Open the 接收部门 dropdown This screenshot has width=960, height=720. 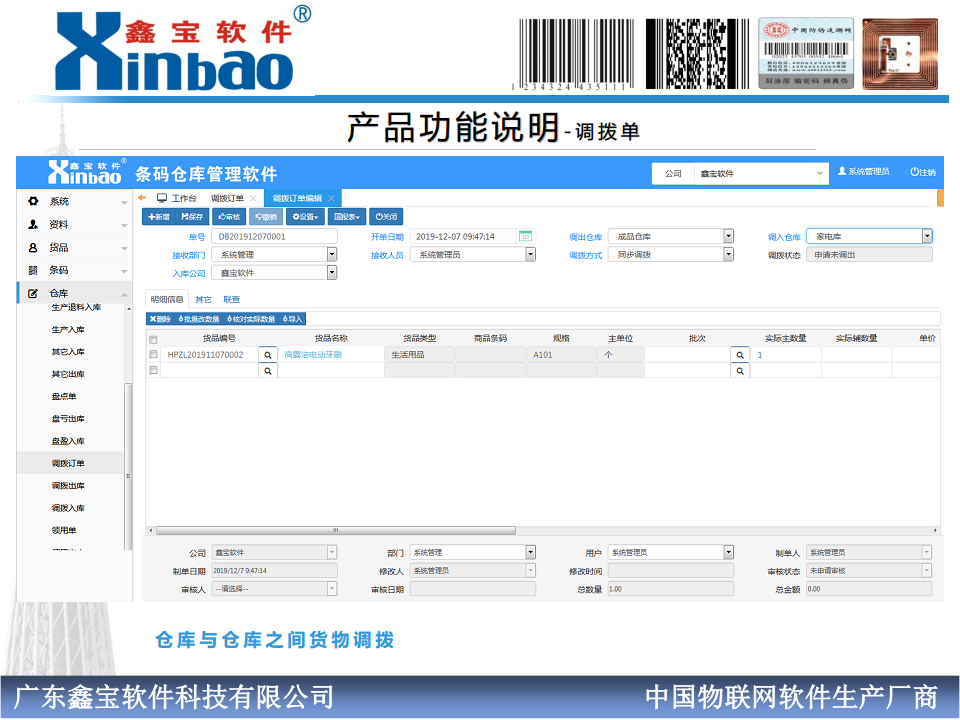(332, 255)
